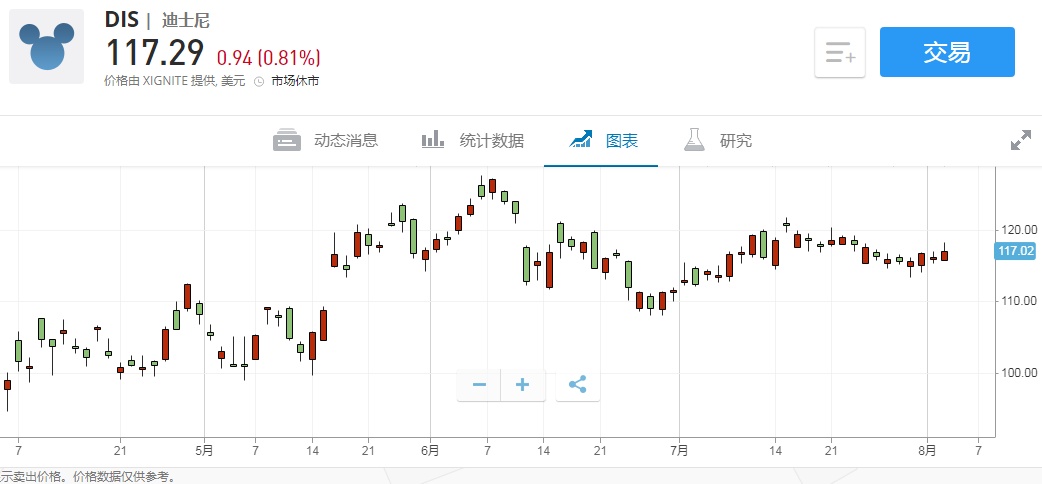Screen dimensions: 1042x484
Task: Switch to the 统计数据 statistics tab
Action: 472,141
